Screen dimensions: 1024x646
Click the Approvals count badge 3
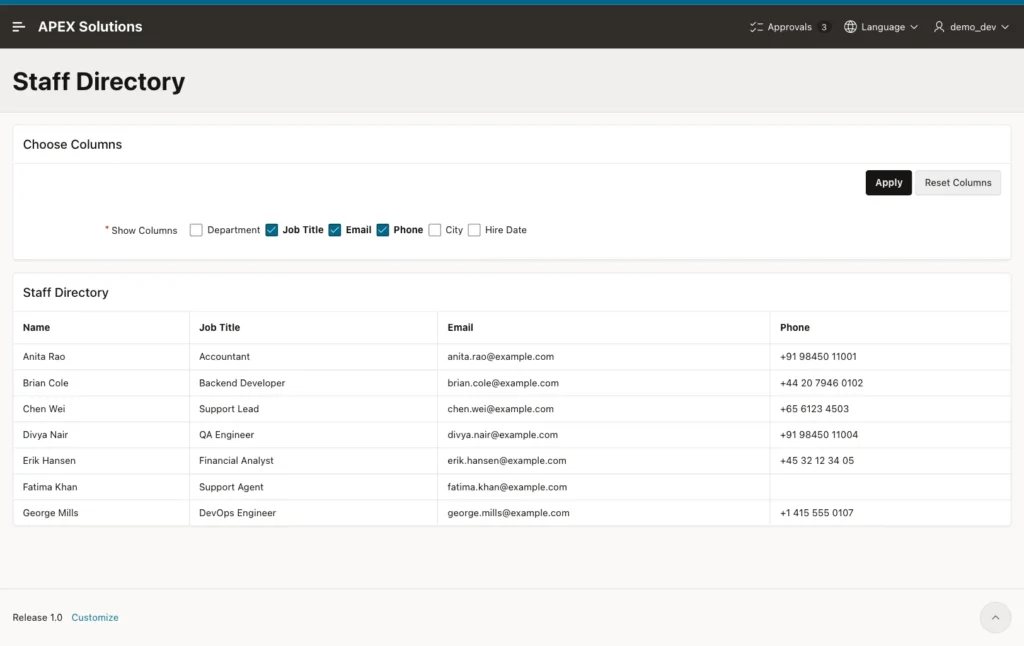824,27
